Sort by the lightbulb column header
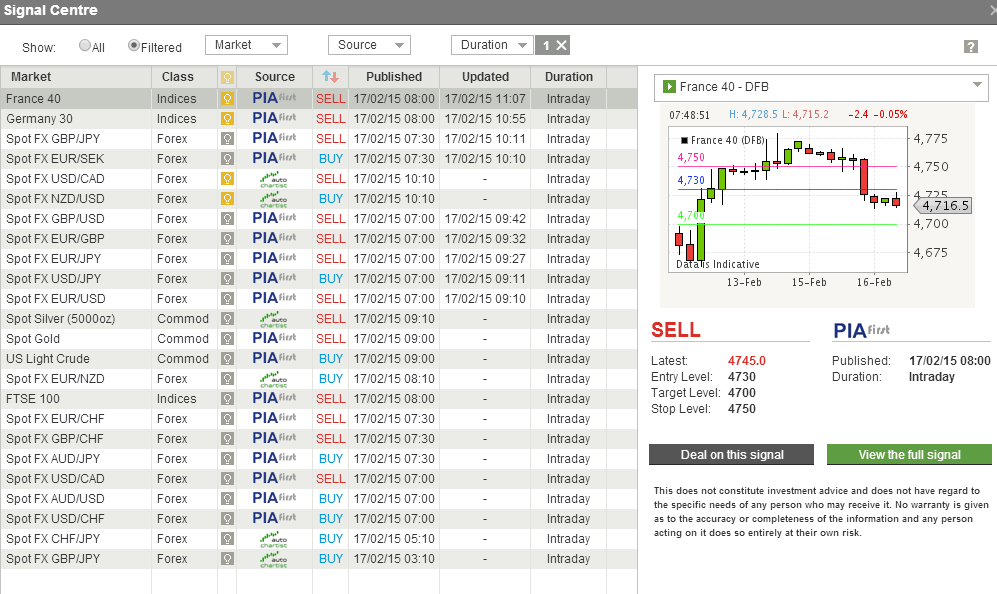Image resolution: width=997 pixels, height=594 pixels. coord(227,77)
